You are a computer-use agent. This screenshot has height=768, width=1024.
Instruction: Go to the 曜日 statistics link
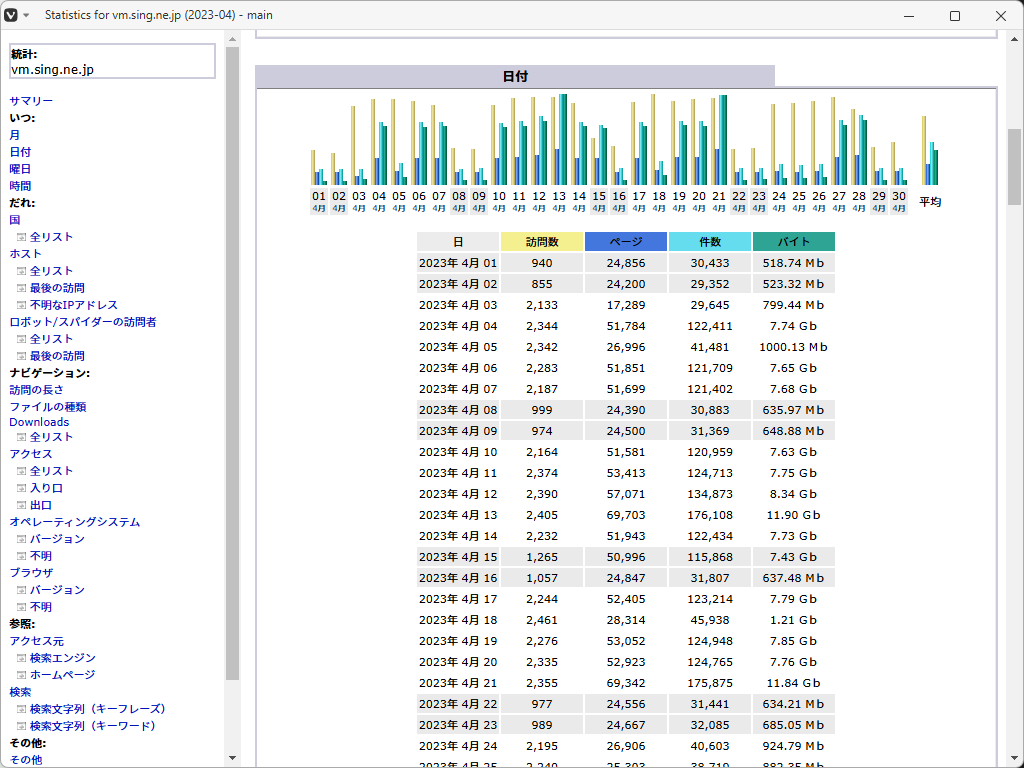[x=20, y=169]
